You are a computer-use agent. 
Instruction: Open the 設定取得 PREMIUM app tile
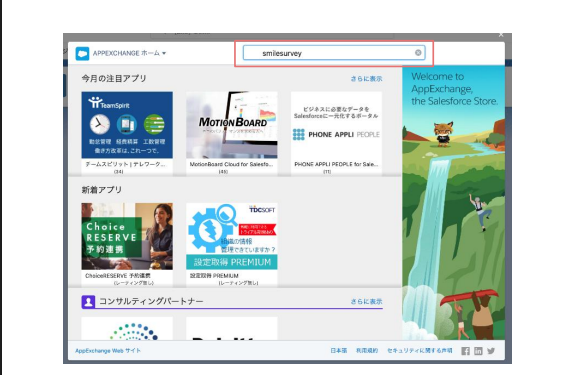(232, 244)
